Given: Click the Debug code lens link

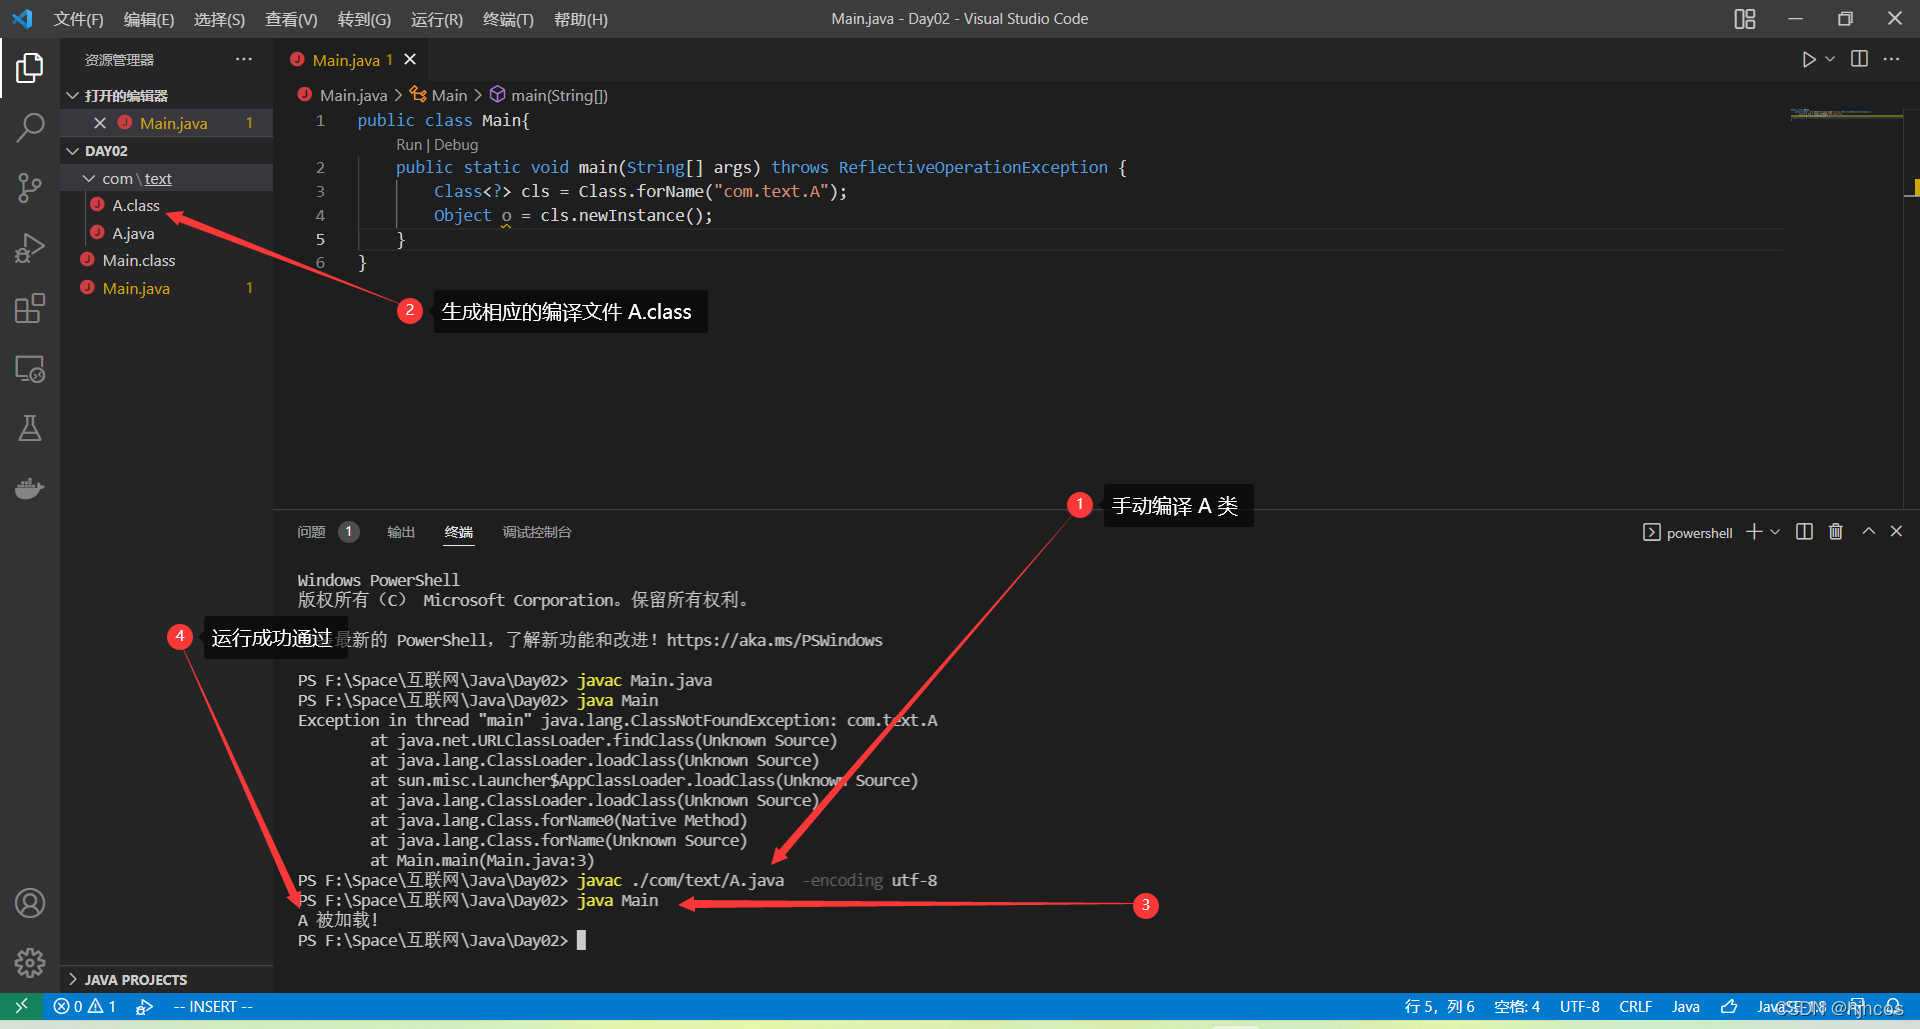Looking at the screenshot, I should pyautogui.click(x=456, y=145).
